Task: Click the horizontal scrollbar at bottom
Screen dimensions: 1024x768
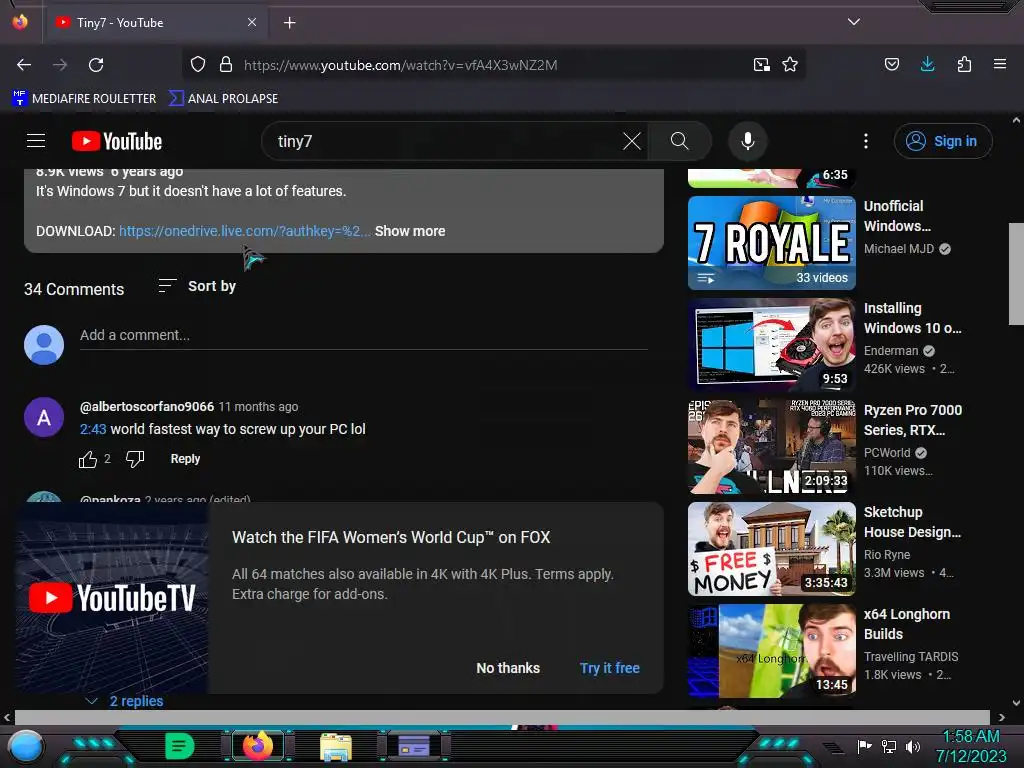Action: coord(502,716)
